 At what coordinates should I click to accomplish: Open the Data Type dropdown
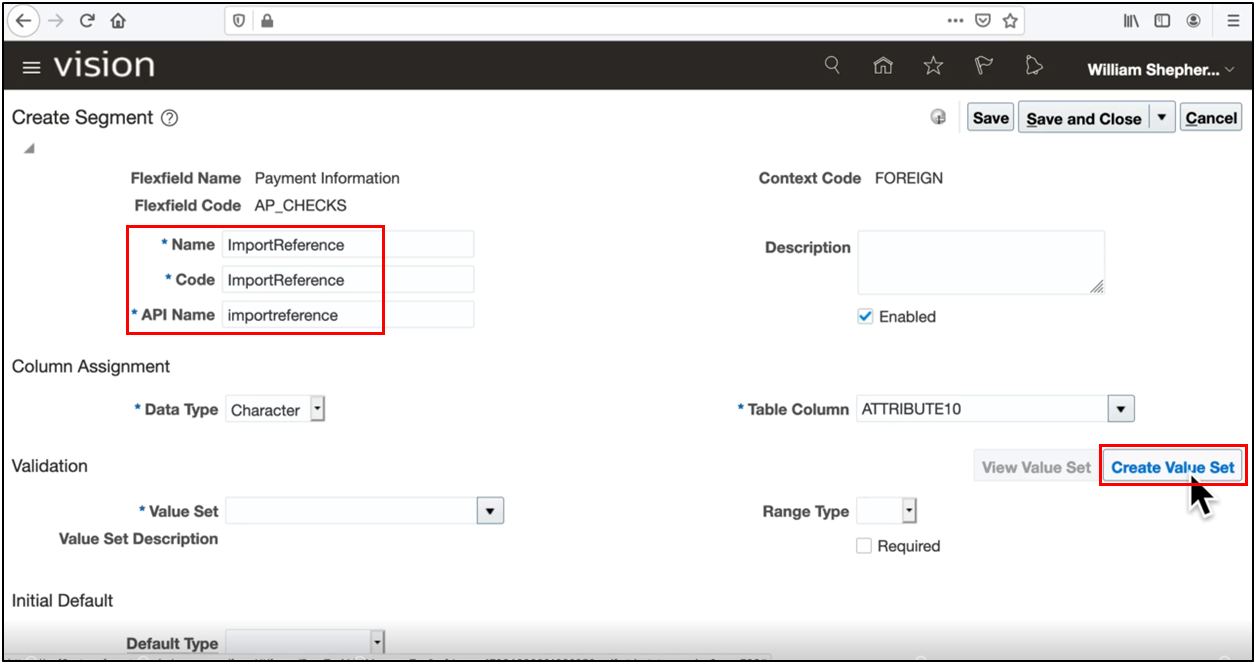point(318,408)
